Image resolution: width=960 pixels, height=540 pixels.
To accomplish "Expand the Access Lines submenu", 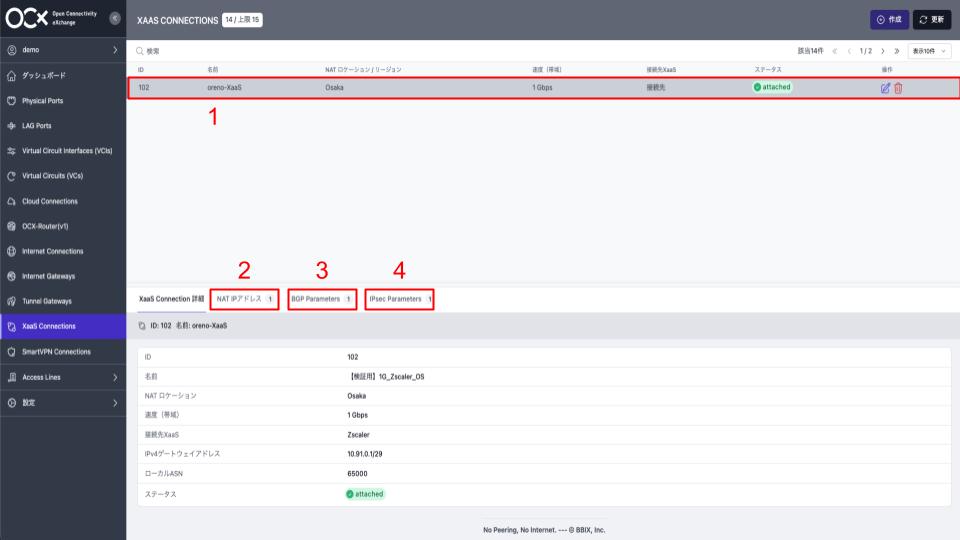I will 62,377.
